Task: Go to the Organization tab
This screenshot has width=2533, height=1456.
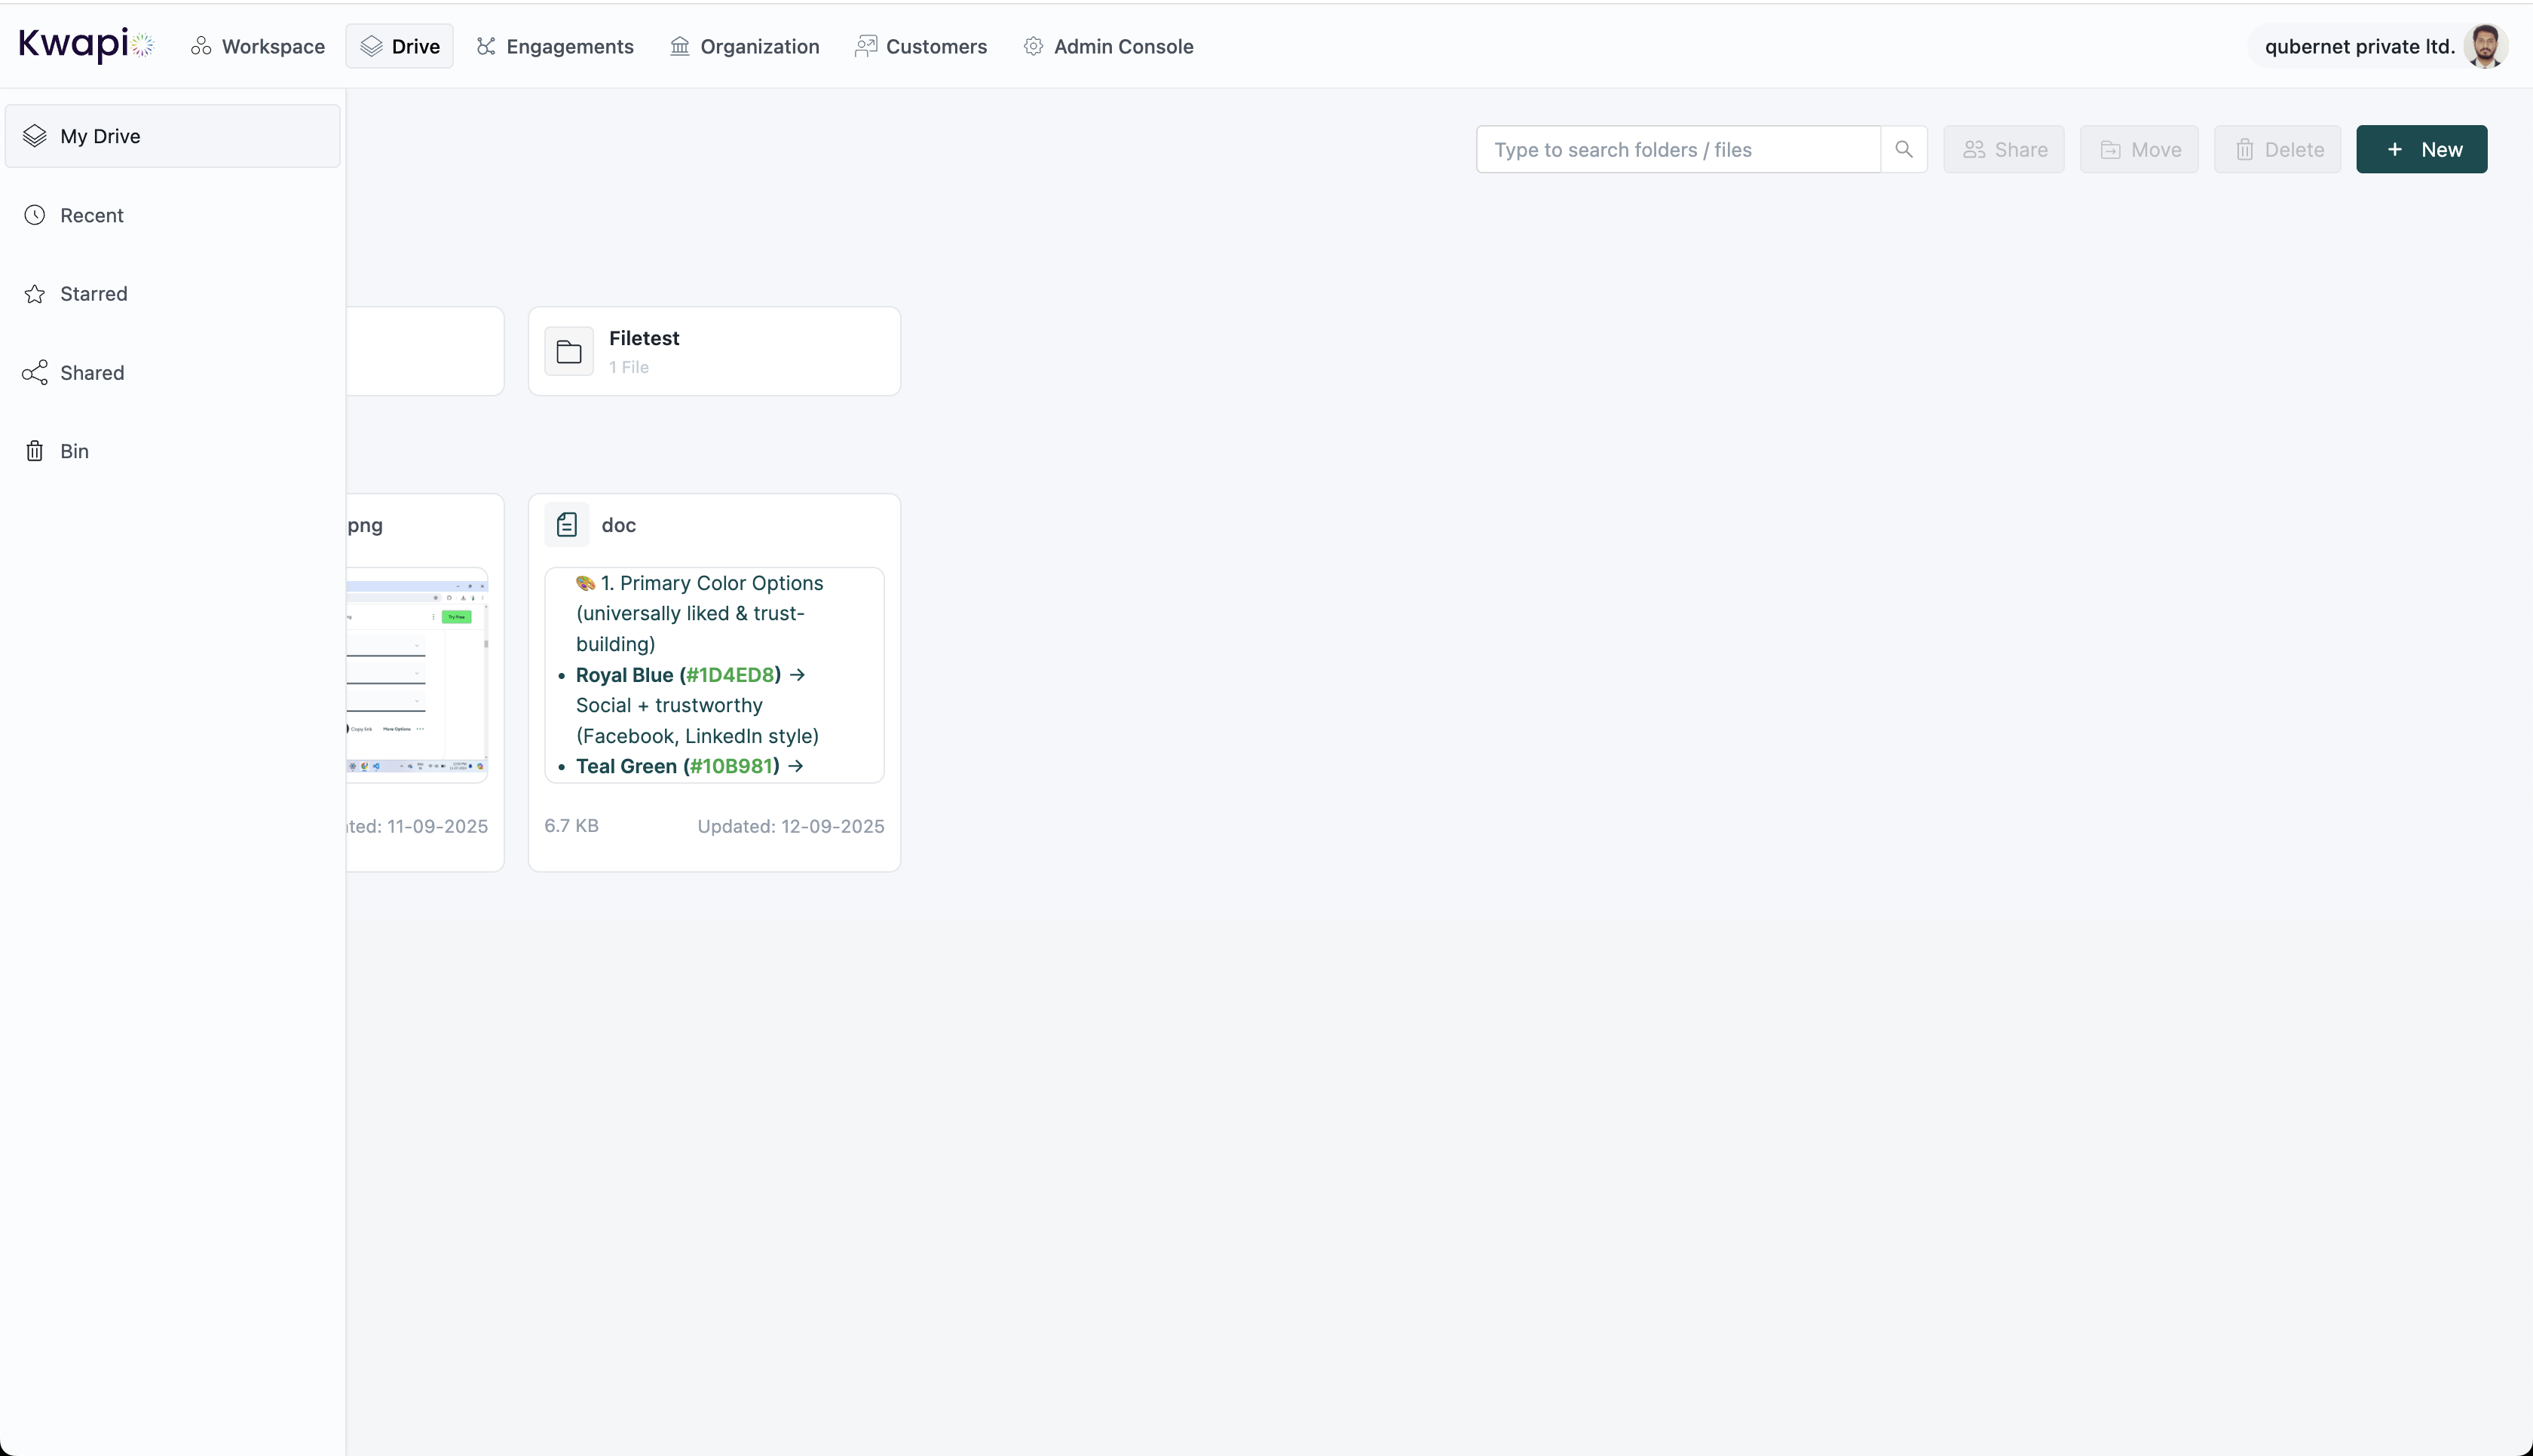Action: coord(744,46)
